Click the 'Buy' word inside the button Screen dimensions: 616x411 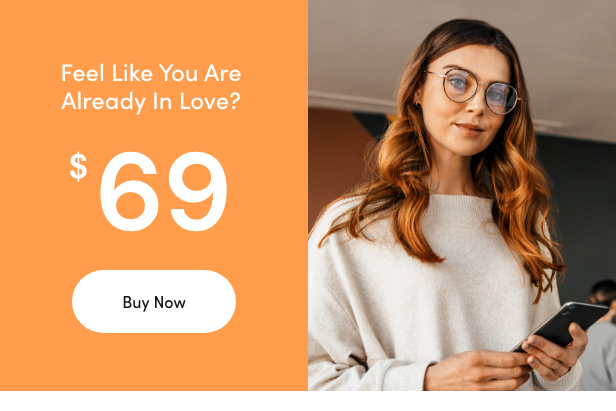point(136,303)
